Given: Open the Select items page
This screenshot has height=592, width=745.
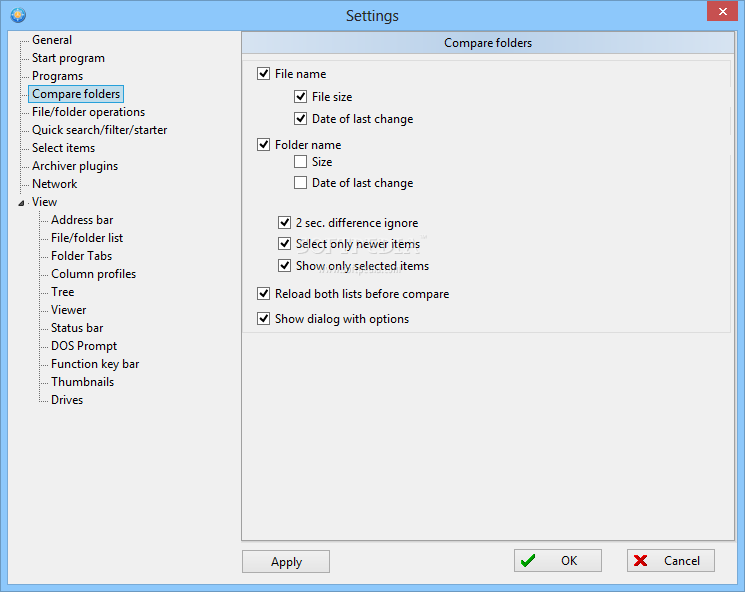Looking at the screenshot, I should 63,148.
